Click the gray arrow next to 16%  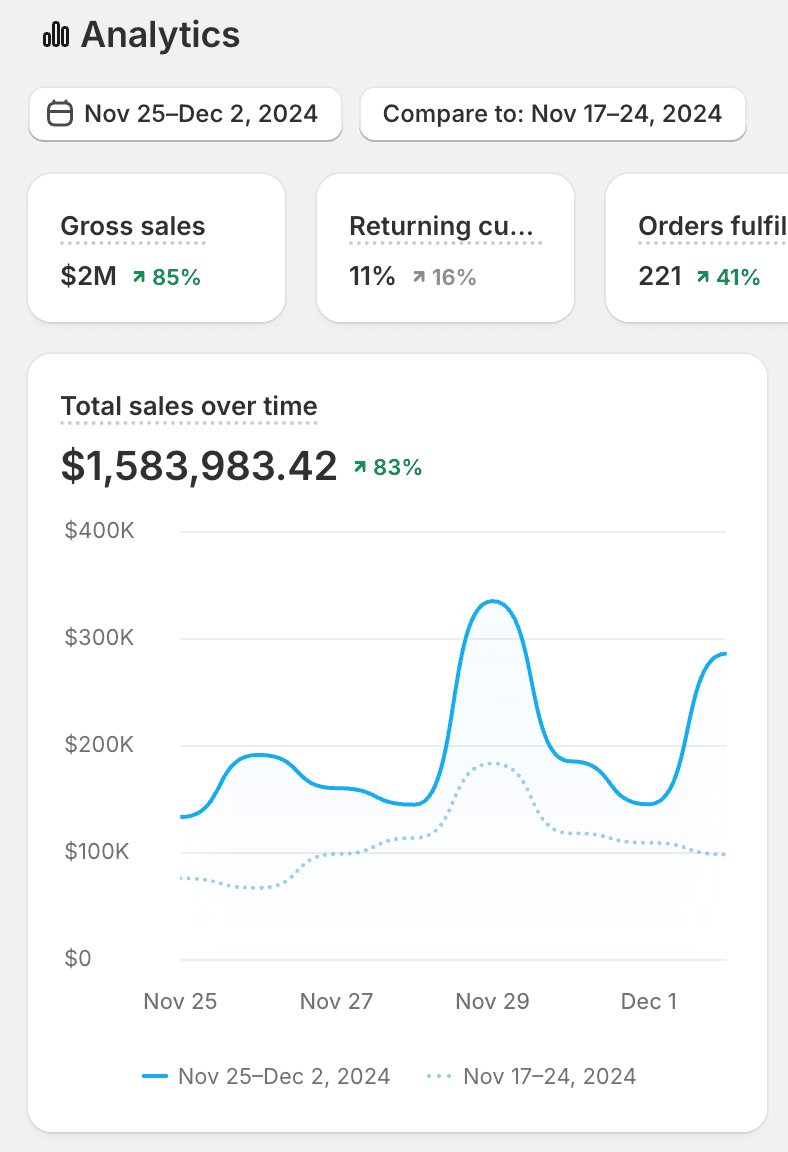click(418, 277)
